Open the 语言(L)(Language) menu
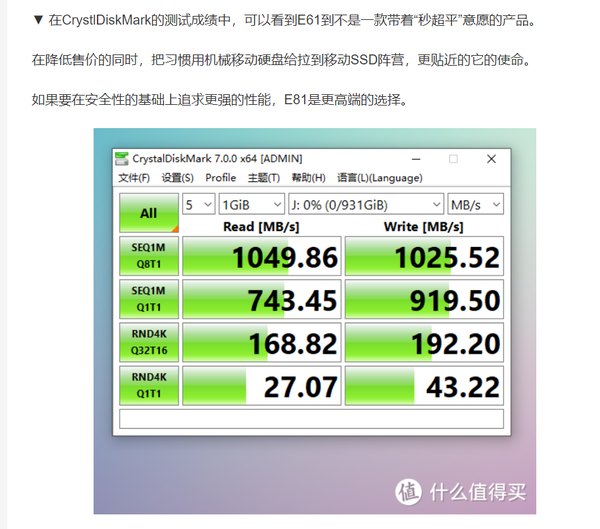 pos(380,178)
